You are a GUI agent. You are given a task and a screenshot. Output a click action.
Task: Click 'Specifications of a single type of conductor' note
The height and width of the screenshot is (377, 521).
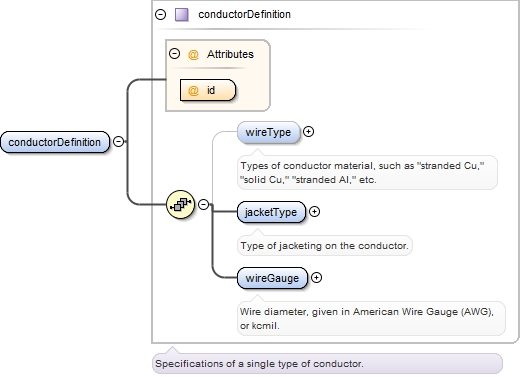click(x=327, y=363)
